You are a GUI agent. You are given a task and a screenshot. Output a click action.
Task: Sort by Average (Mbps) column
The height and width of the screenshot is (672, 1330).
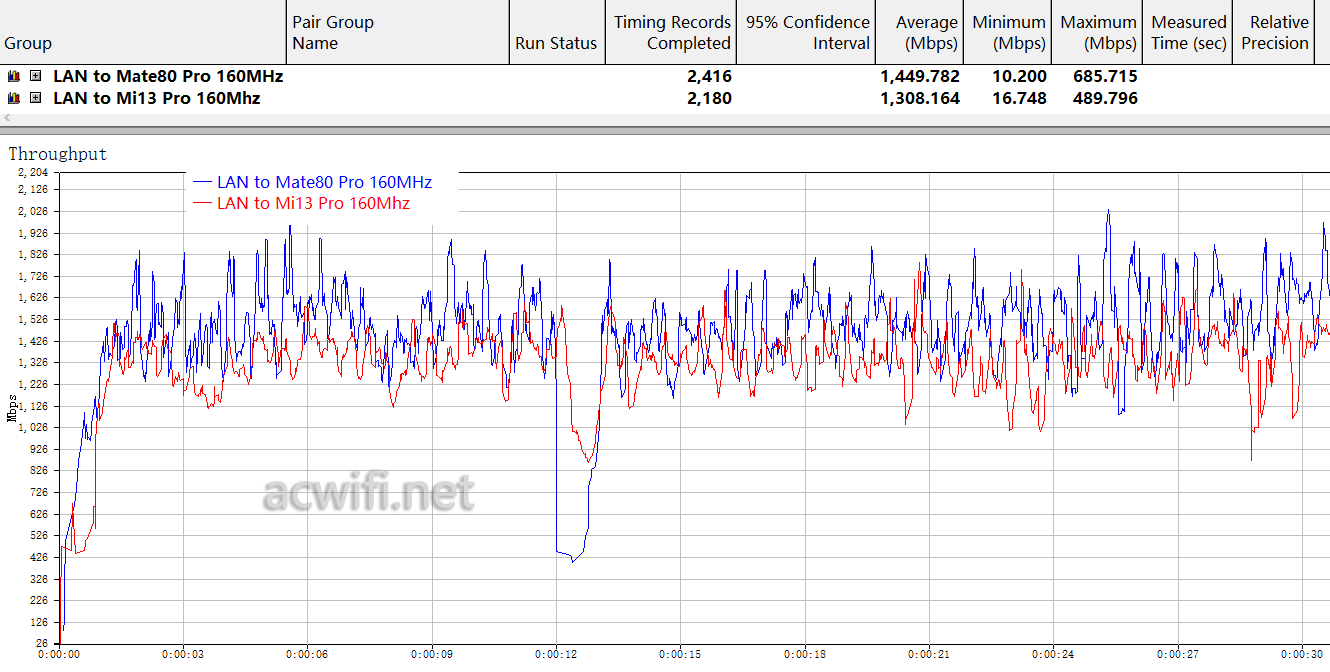tap(926, 33)
